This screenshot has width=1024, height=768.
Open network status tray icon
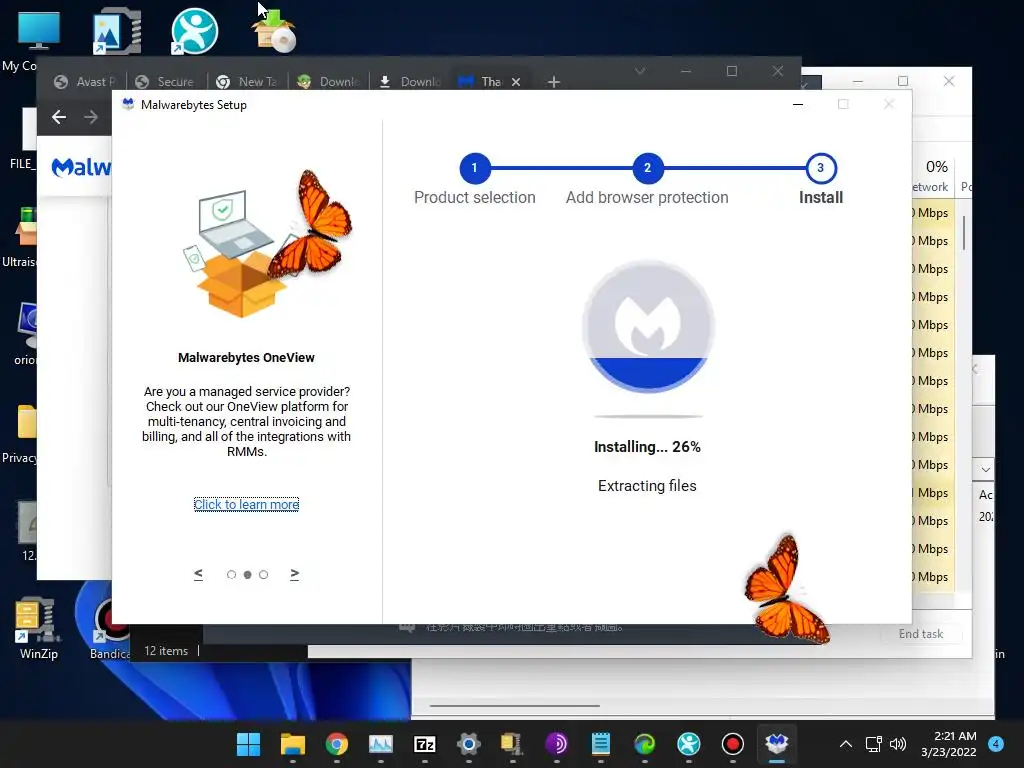pos(874,744)
